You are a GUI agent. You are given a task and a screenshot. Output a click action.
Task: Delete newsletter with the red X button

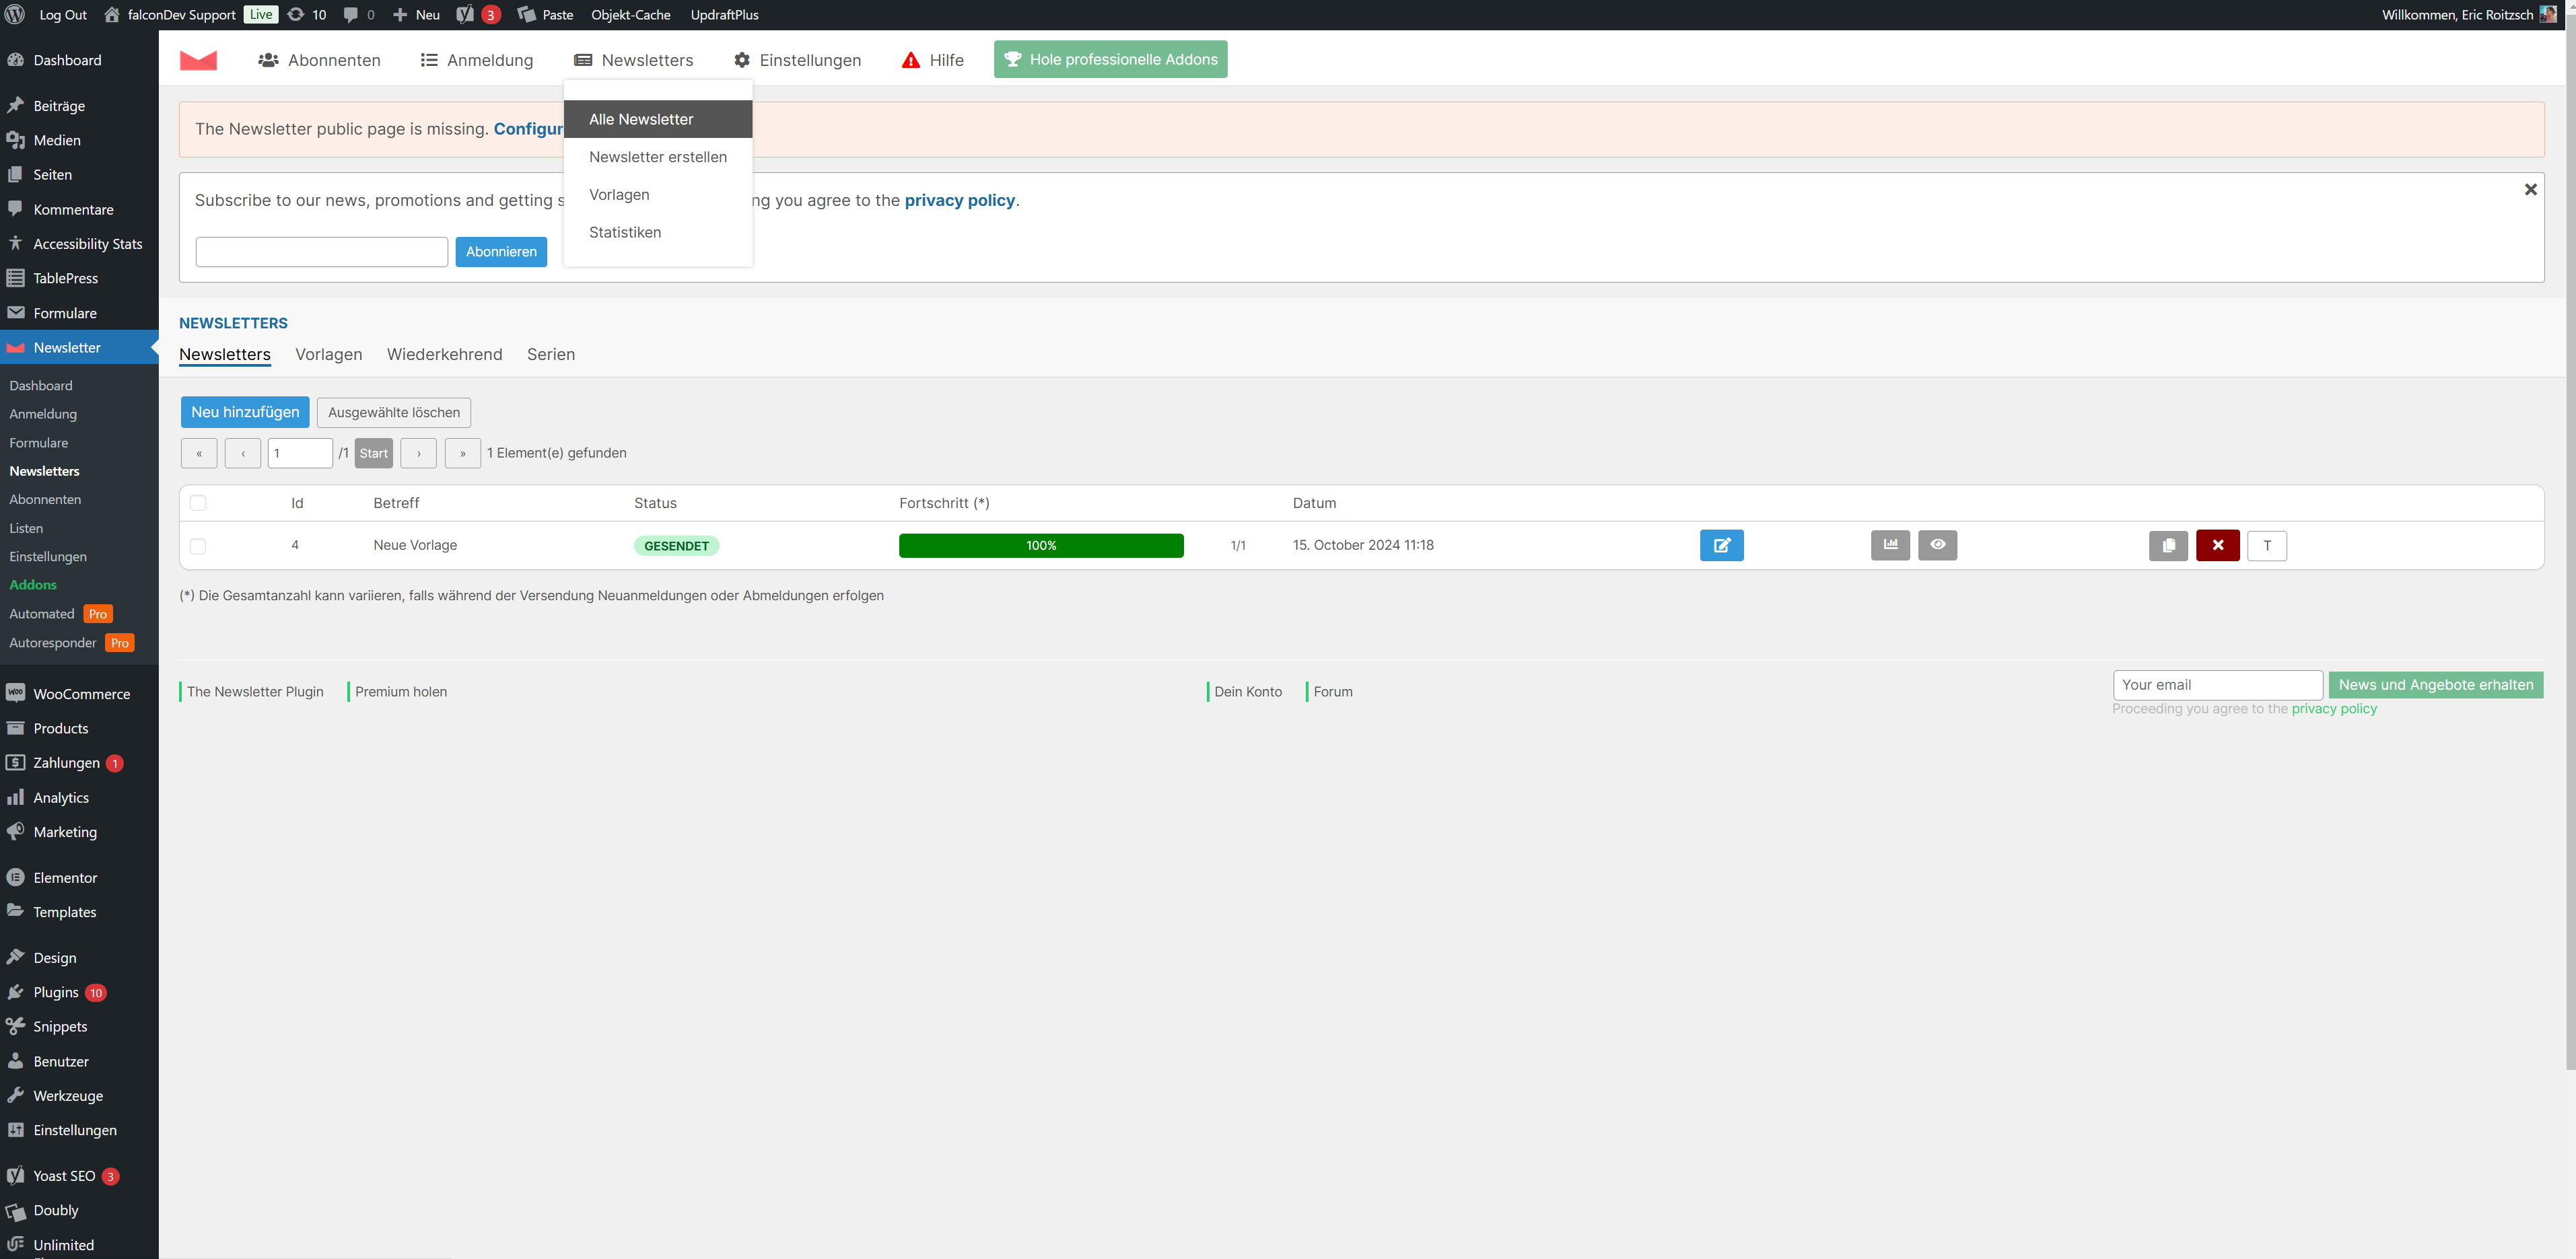(x=2217, y=545)
